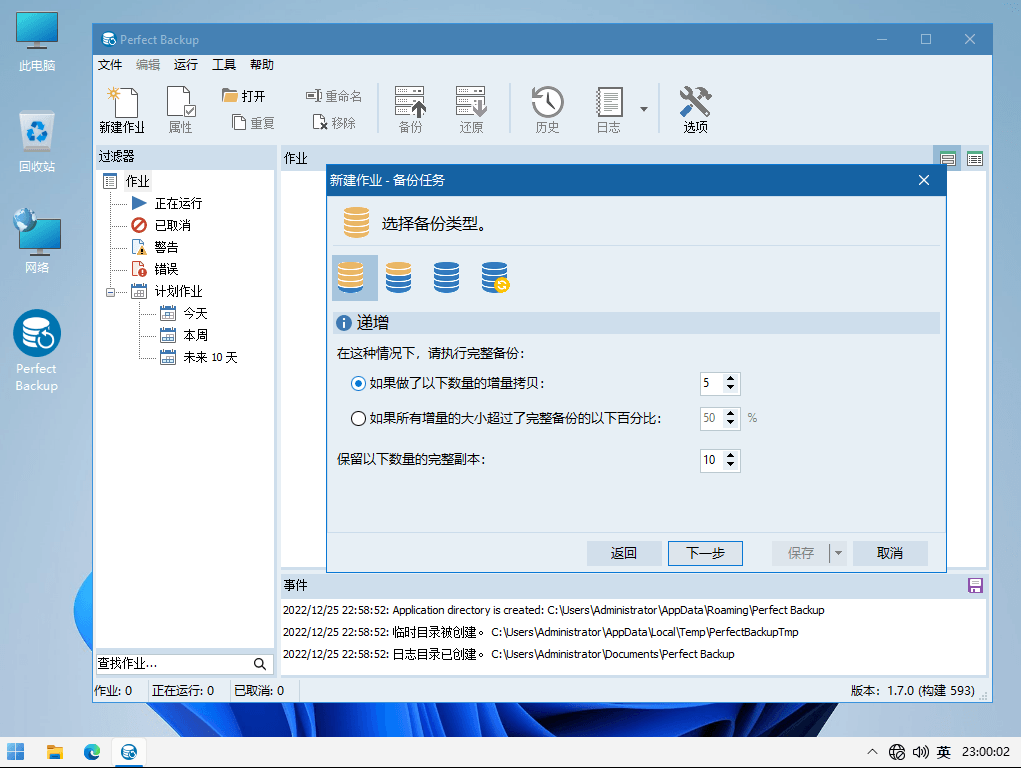Viewport: 1021px width, 768px height.
Task: Click the 查找作业 search input field
Action: [173, 664]
